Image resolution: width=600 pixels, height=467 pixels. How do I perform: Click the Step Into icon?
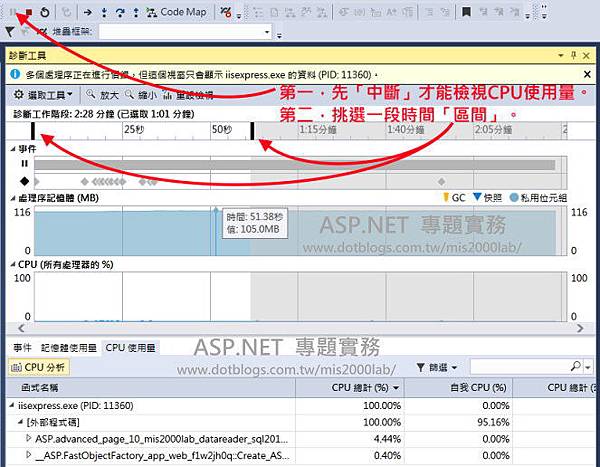(104, 13)
